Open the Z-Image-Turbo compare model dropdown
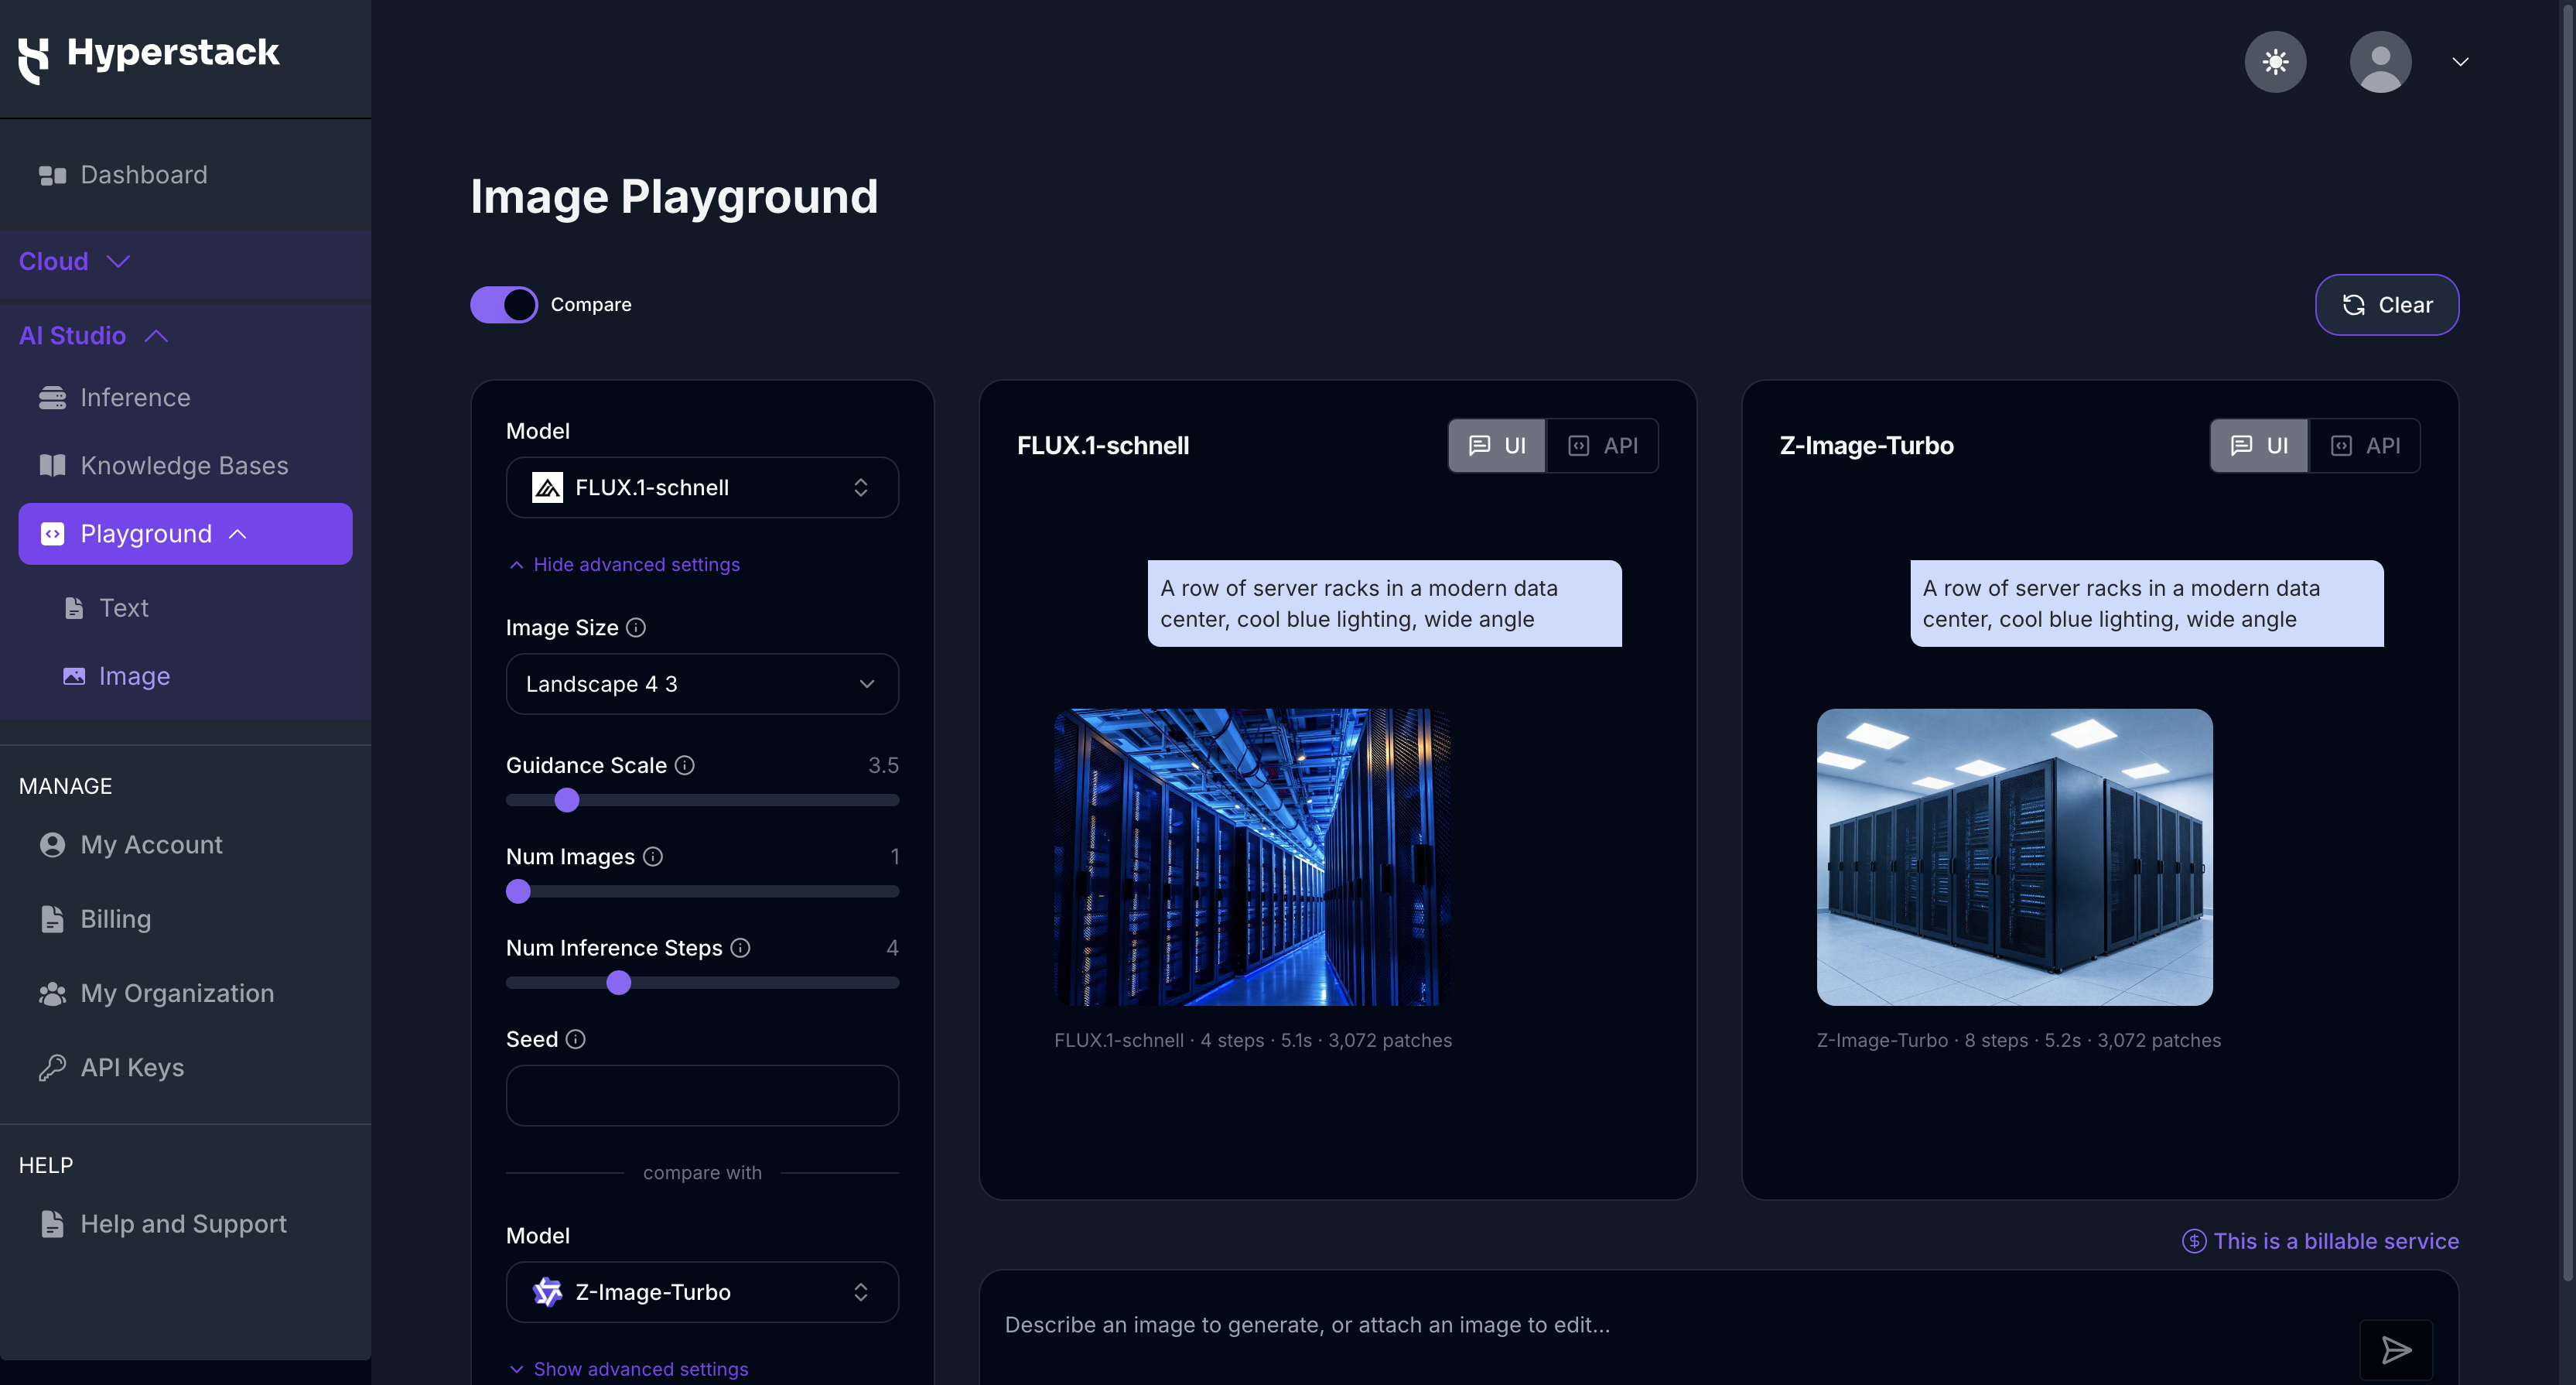This screenshot has height=1385, width=2576. 702,1291
